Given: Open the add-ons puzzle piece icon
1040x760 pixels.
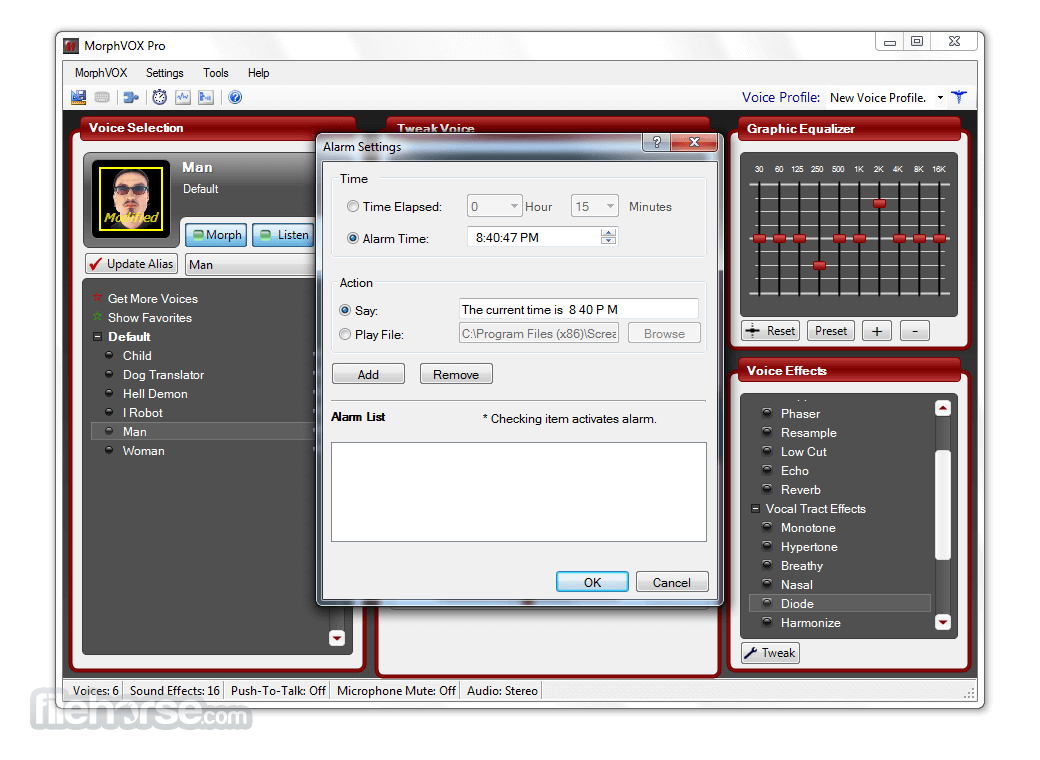Looking at the screenshot, I should [131, 97].
